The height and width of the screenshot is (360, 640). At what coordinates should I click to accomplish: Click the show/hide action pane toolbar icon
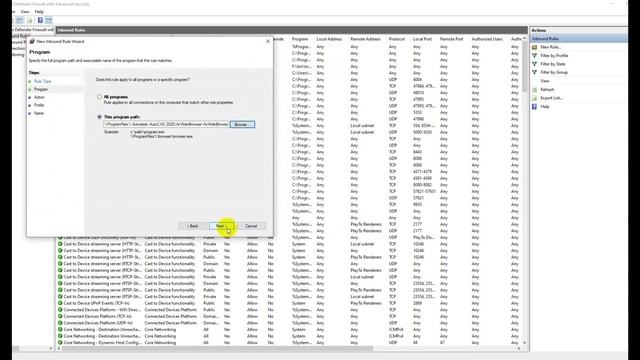point(49,20)
